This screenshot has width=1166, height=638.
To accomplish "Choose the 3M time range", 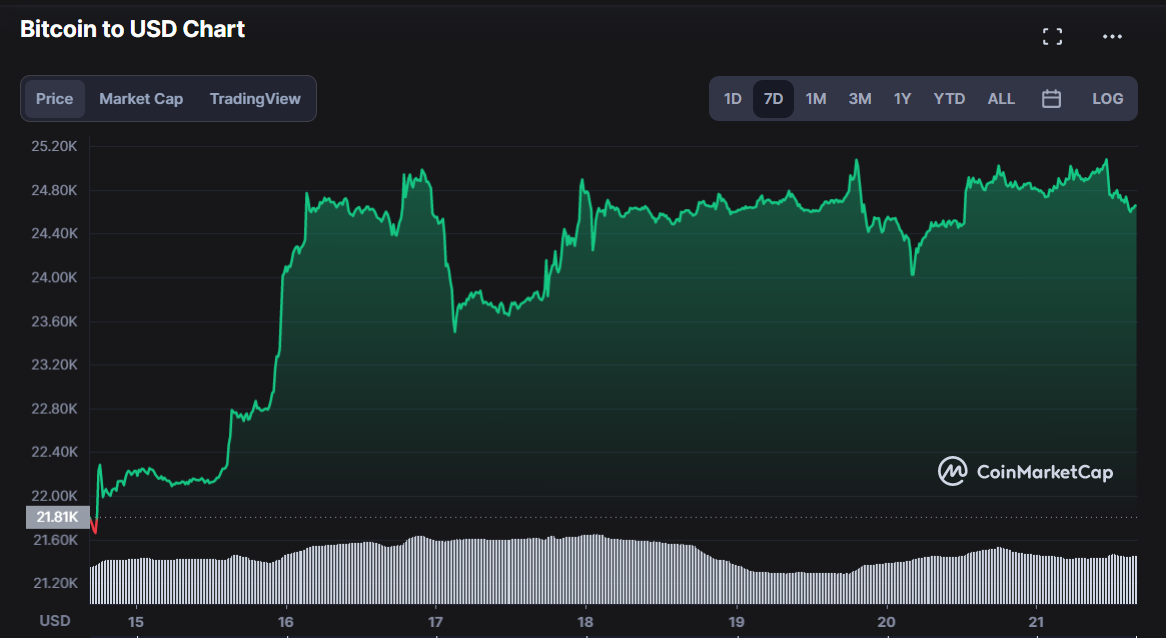I will 860,98.
